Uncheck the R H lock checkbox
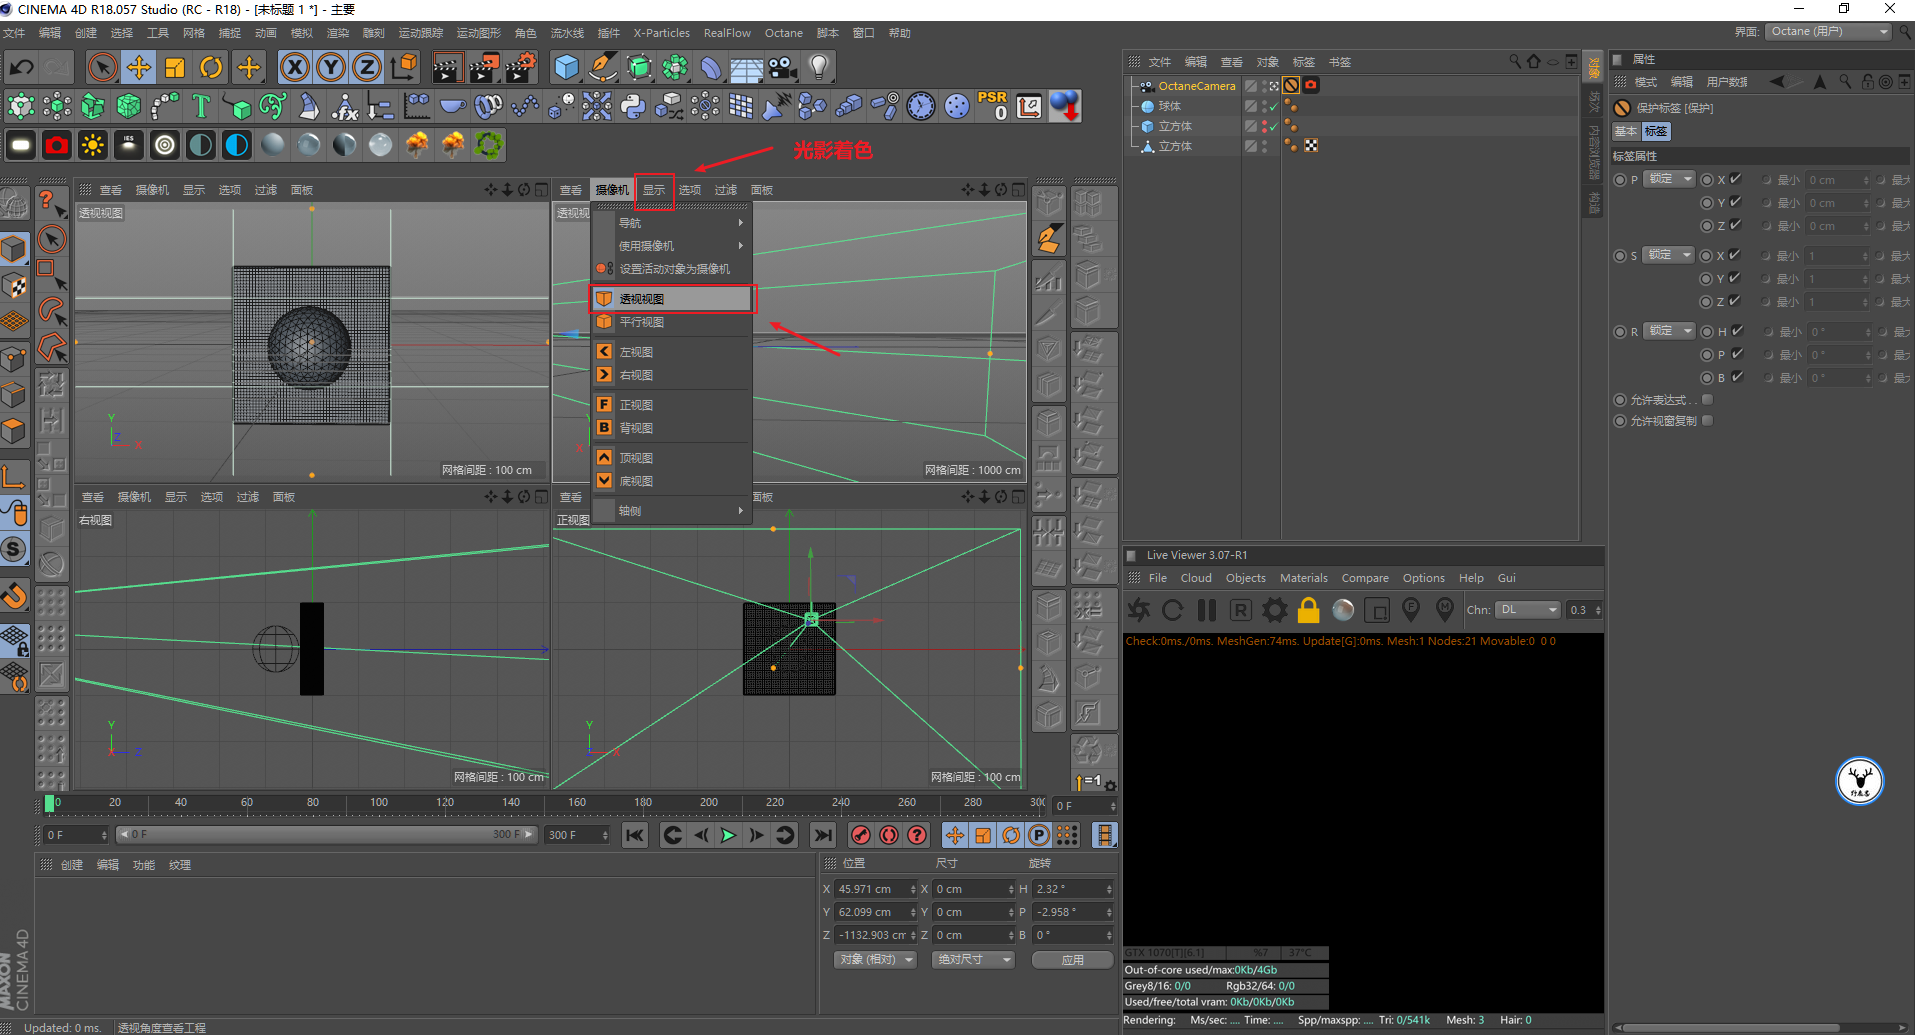 1737,331
